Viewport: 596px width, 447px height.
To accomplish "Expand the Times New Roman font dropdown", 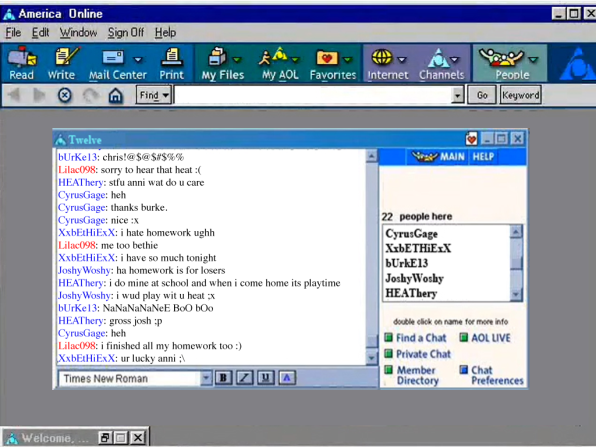I will (206, 378).
